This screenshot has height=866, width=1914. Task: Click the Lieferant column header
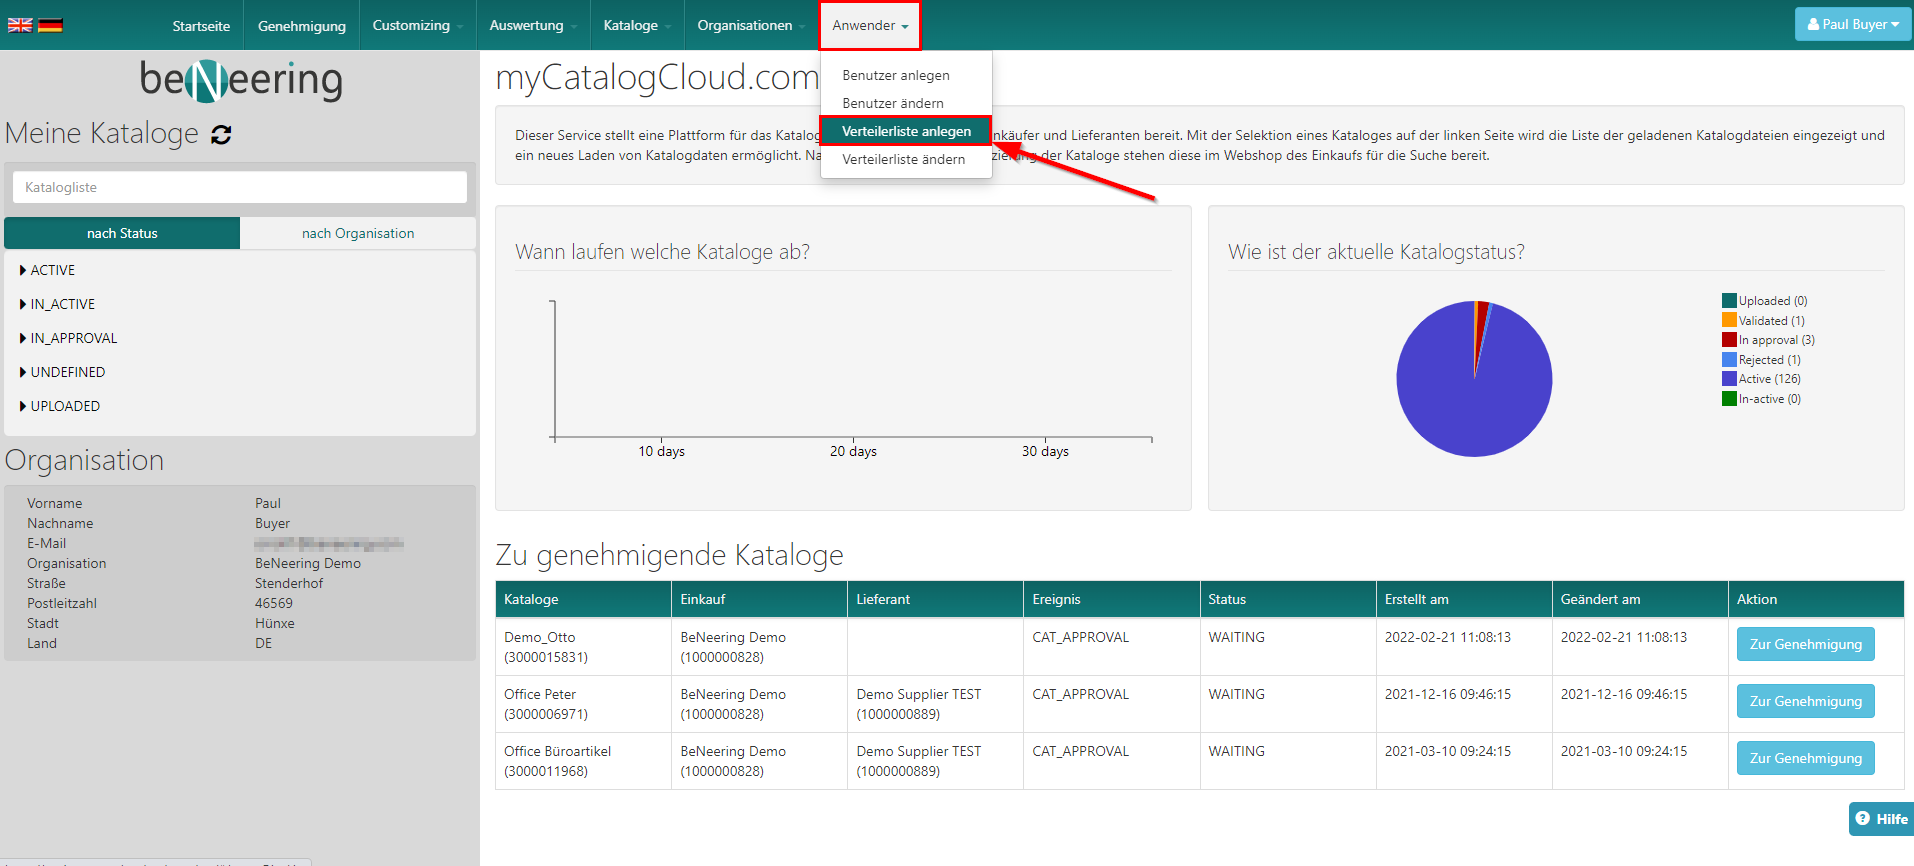coord(935,599)
